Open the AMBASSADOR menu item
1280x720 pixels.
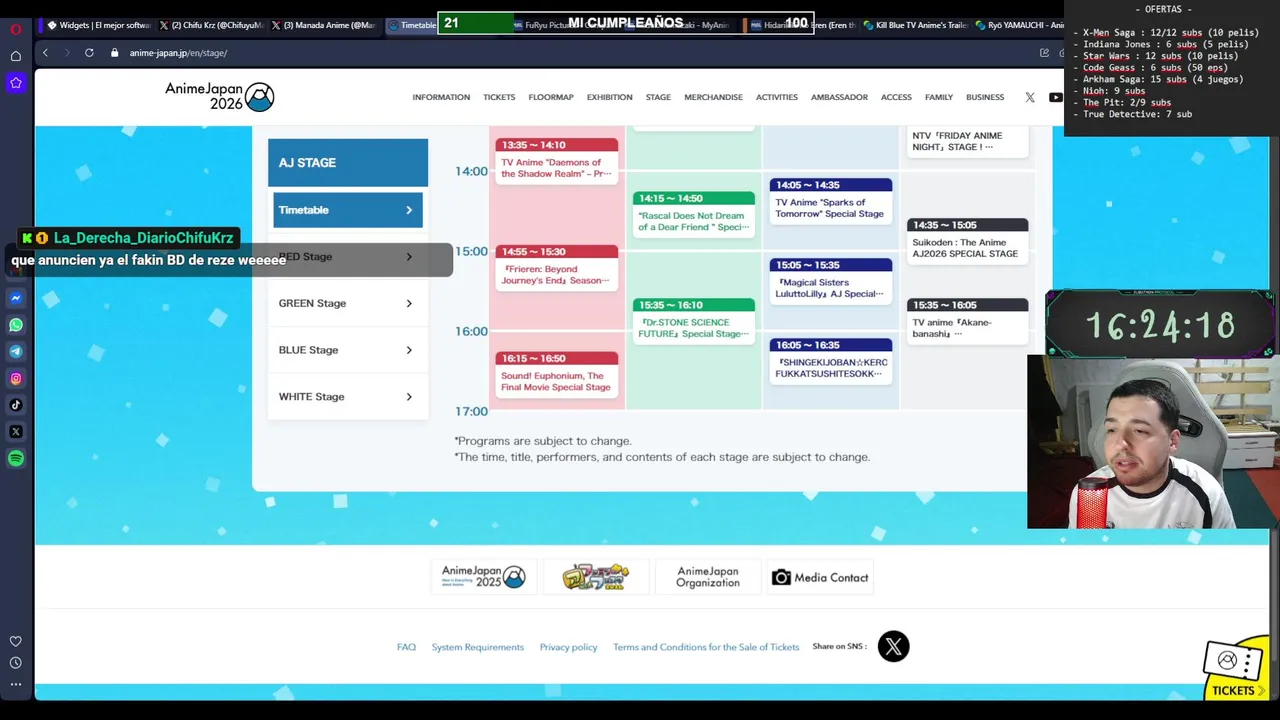point(839,97)
